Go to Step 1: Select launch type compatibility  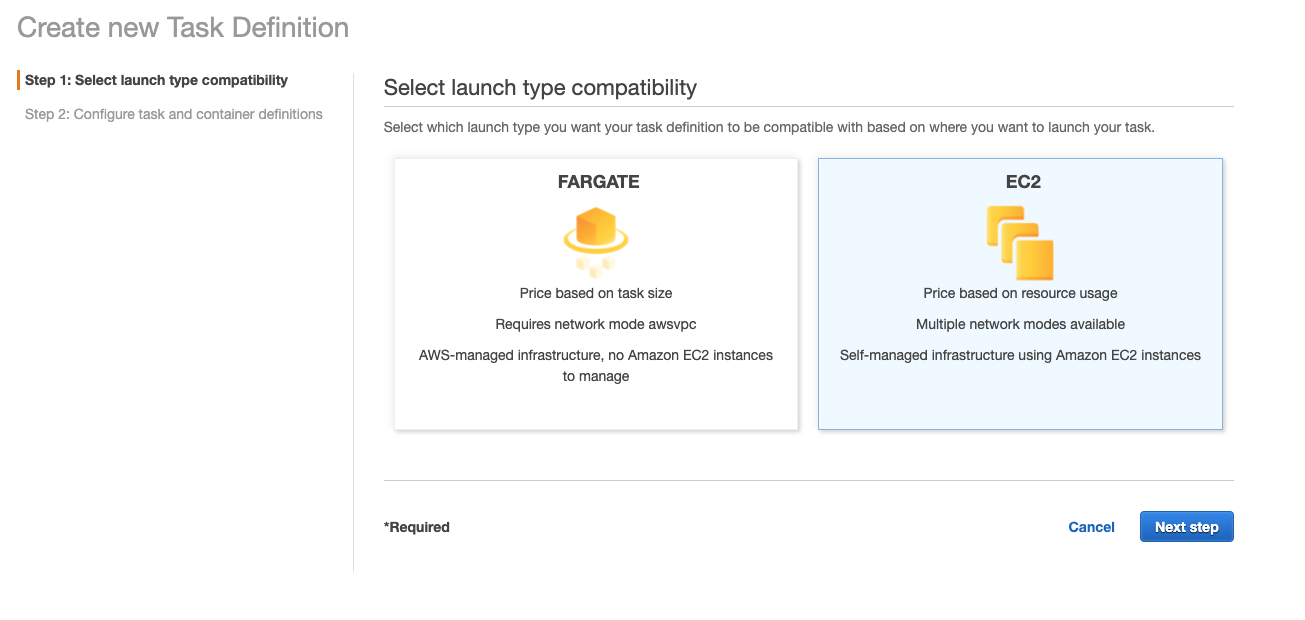coord(156,80)
